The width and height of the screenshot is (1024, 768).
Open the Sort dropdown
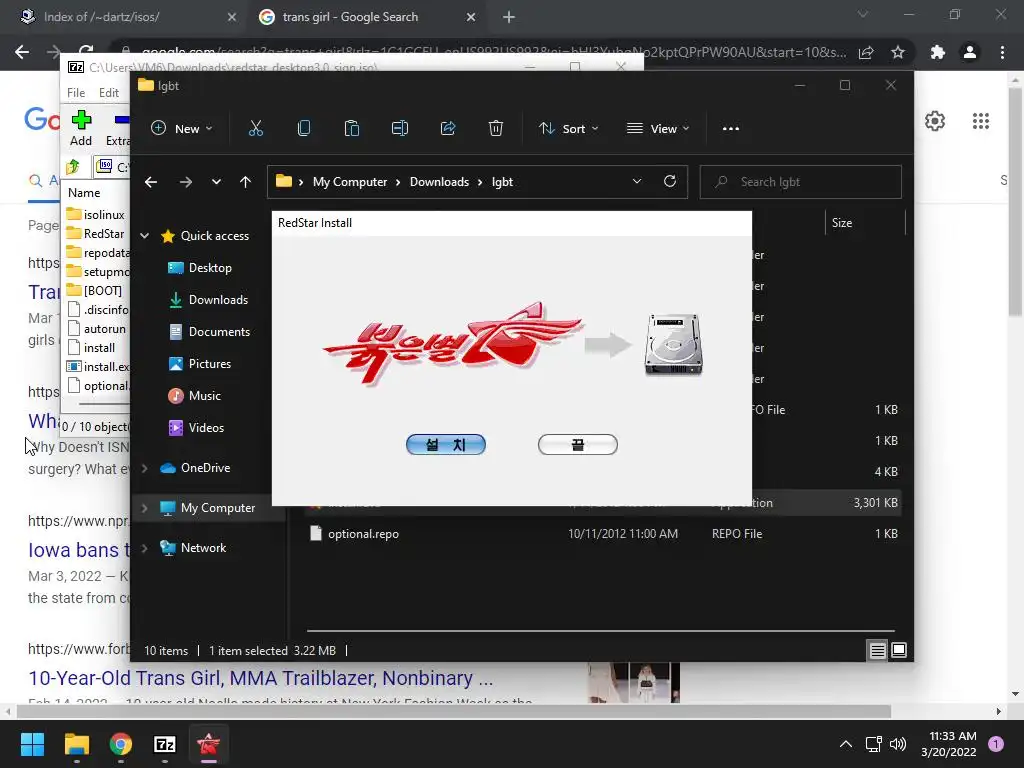568,129
